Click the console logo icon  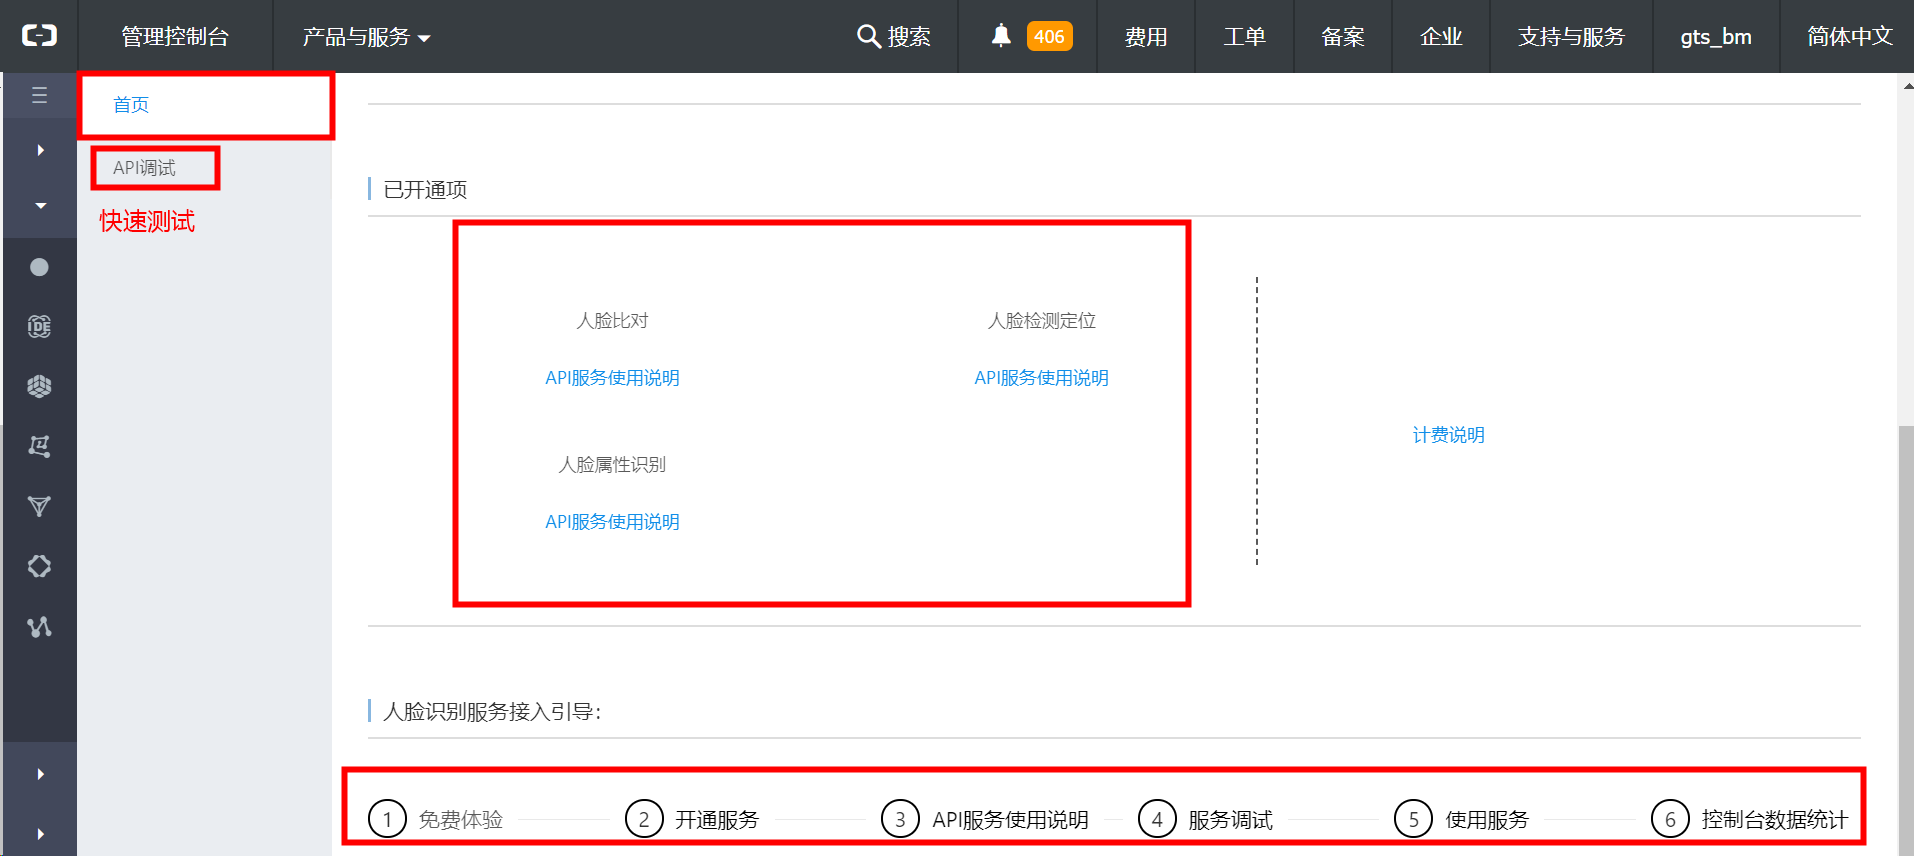pos(39,36)
